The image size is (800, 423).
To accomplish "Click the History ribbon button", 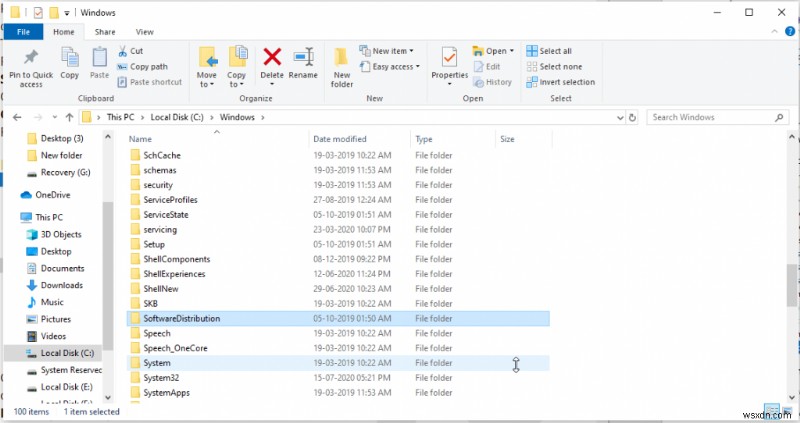I will [493, 82].
